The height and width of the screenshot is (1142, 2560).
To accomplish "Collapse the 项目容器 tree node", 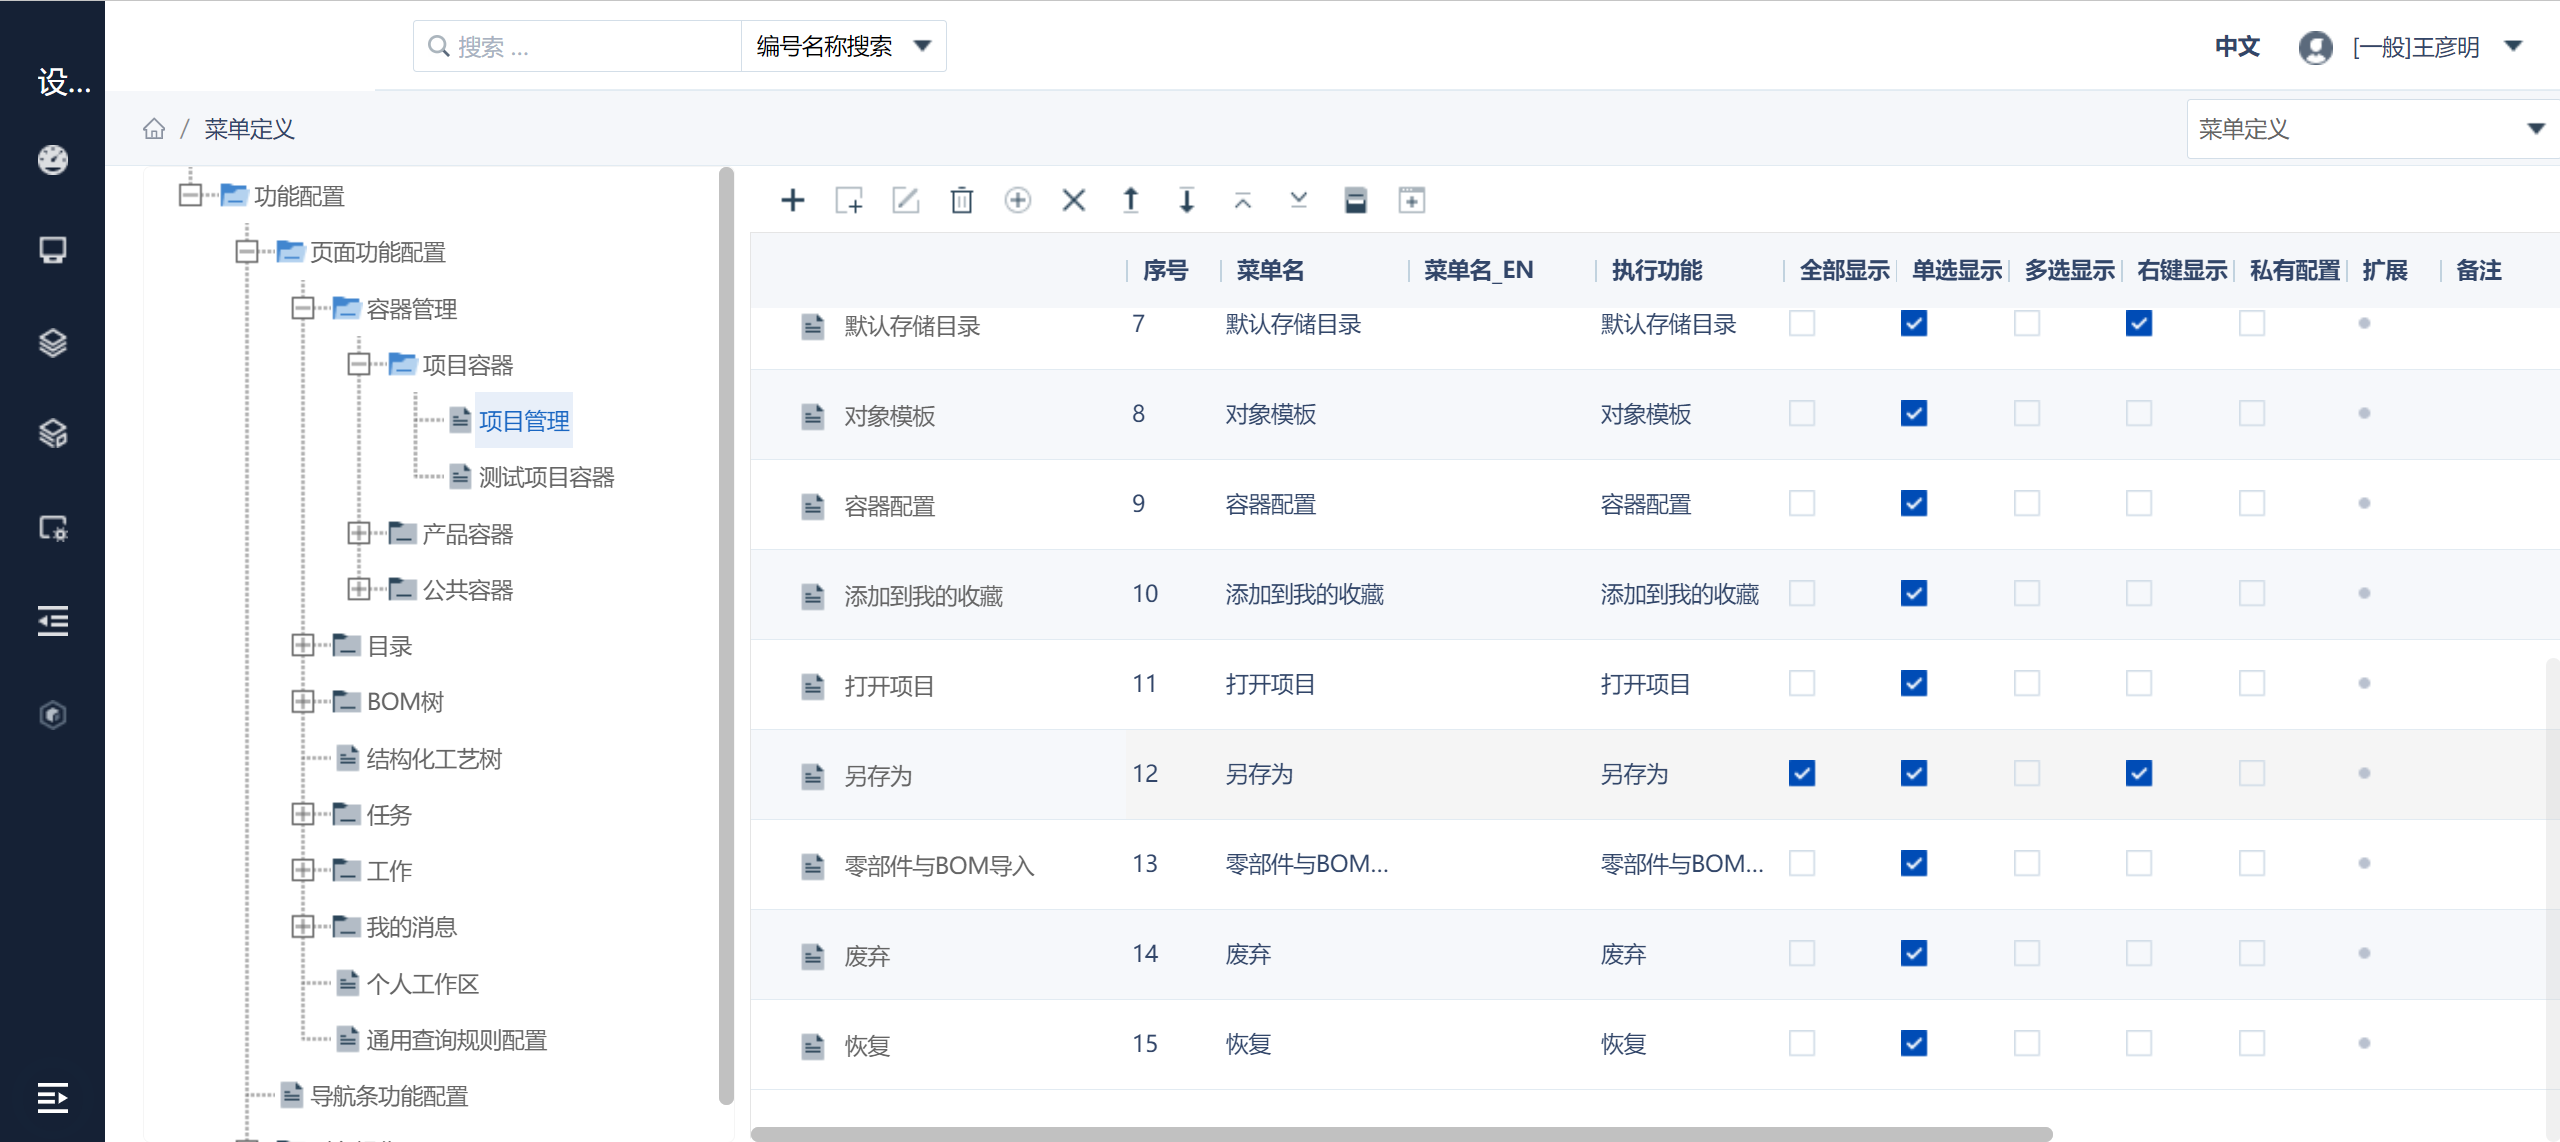I will point(358,364).
